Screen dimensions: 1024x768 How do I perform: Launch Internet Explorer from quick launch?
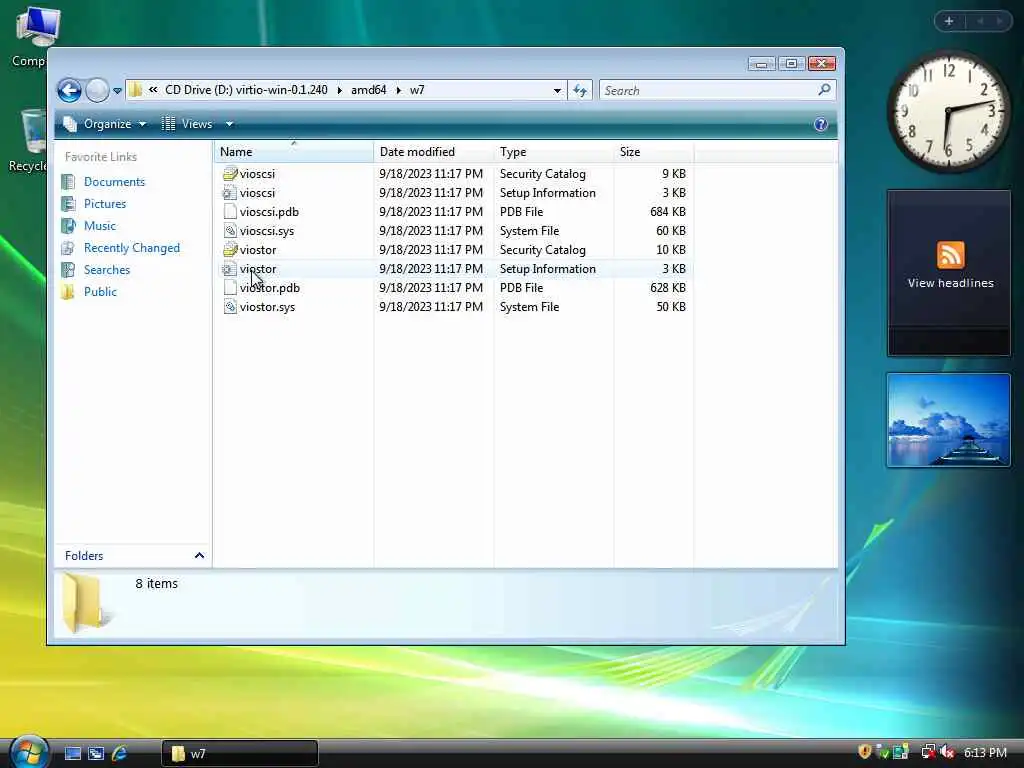(119, 754)
